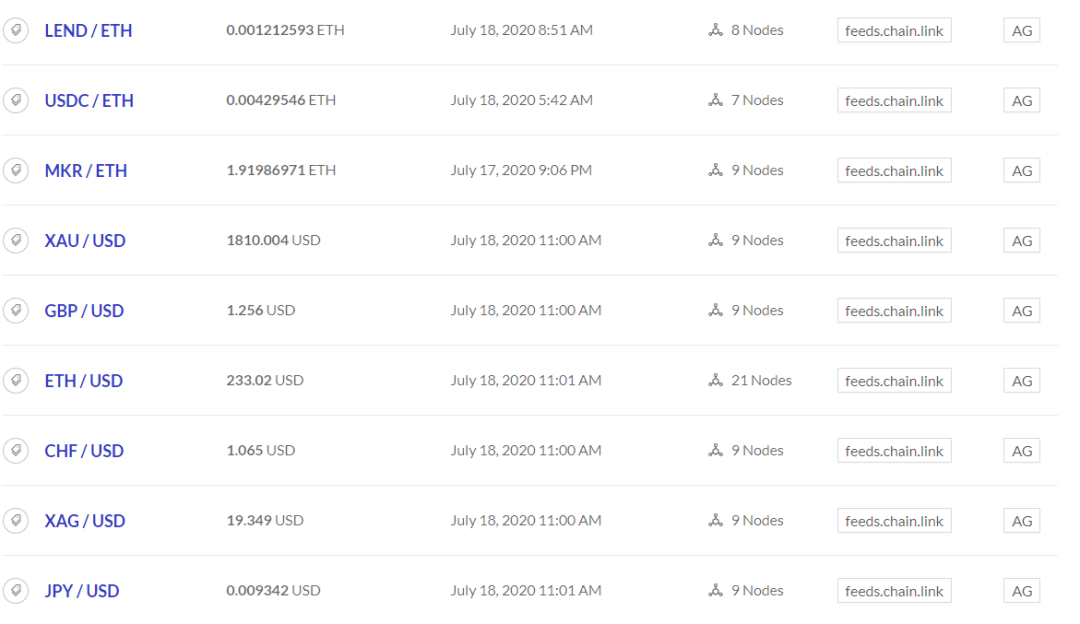Click the round tag icon beside ETH / USD
This screenshot has width=1080, height=624.
coord(16,381)
